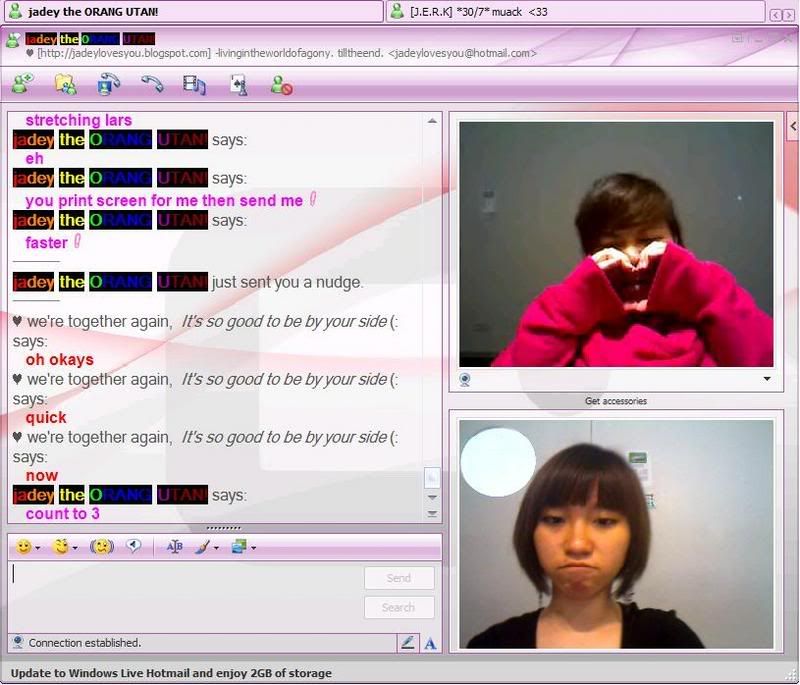Switch back to text mode with the A toggle
Viewport: 800px width, 685px height.
[429, 643]
